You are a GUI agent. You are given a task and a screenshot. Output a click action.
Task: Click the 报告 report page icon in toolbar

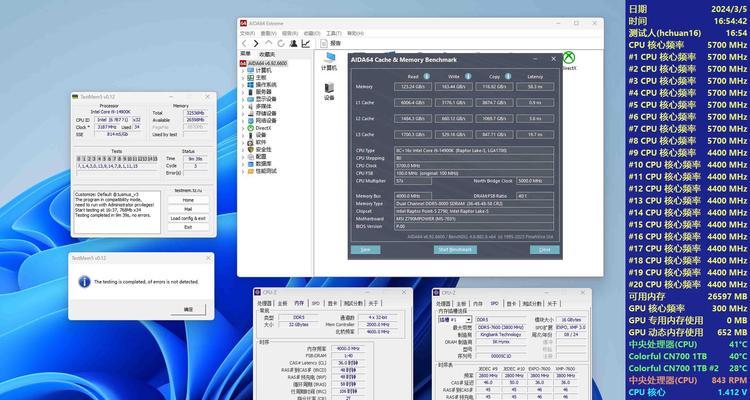coord(324,44)
